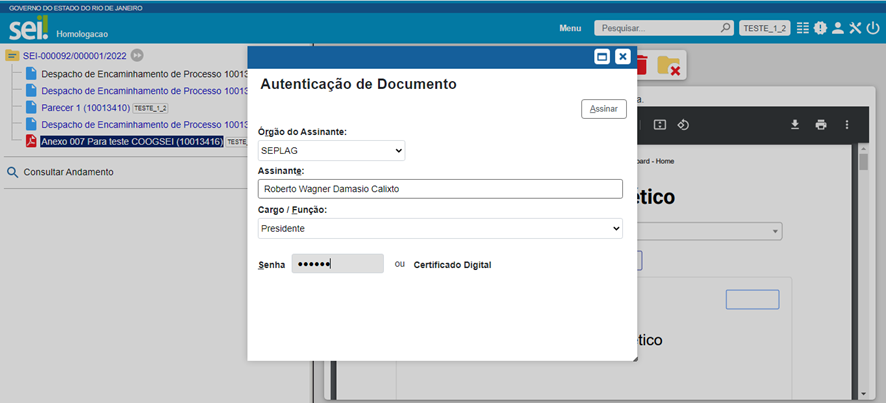Click the power logout icon
Viewport: 886px width, 403px height.
point(873,28)
